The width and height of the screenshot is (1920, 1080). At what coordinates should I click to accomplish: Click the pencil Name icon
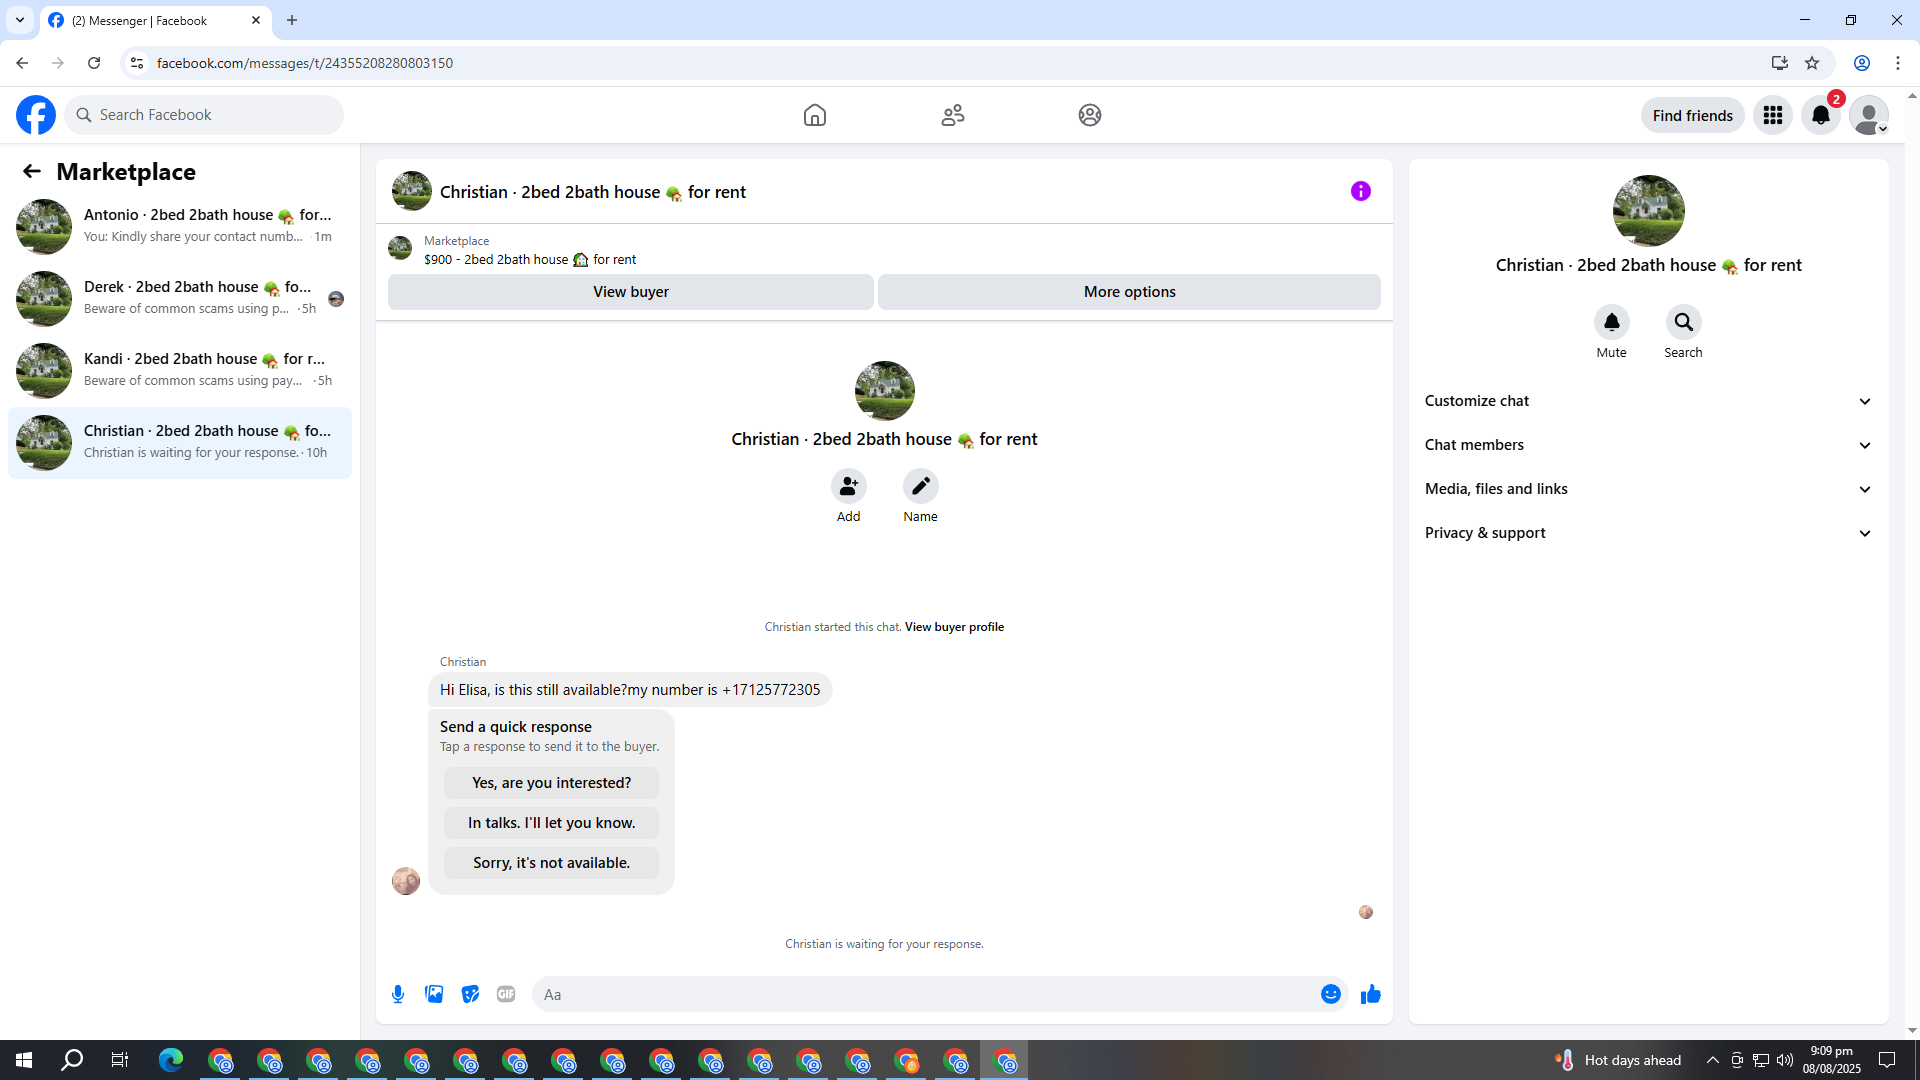[x=920, y=486]
